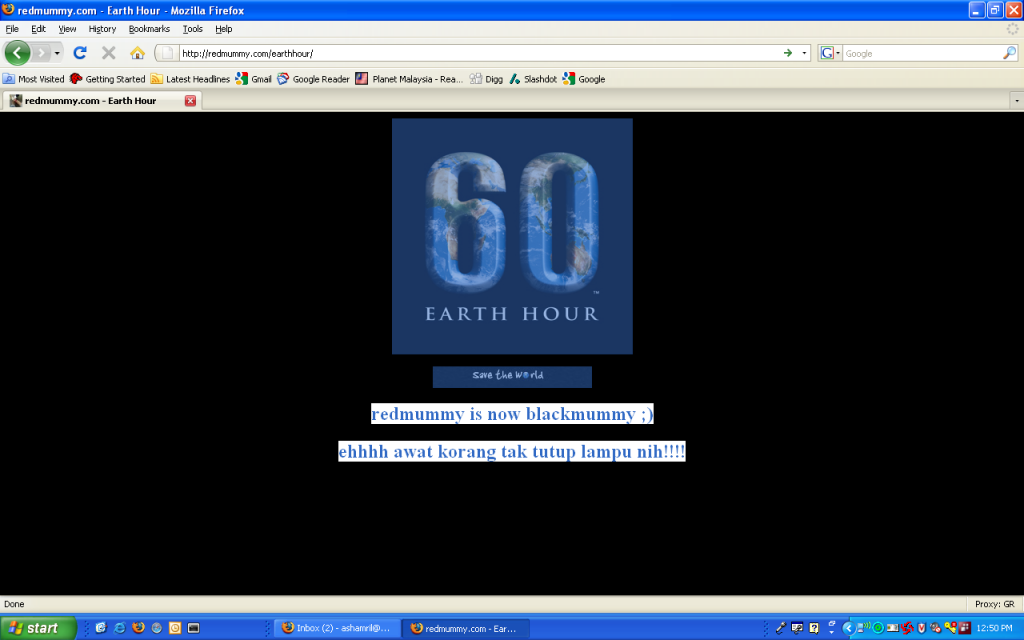Click the green circle tray icon

(878, 628)
